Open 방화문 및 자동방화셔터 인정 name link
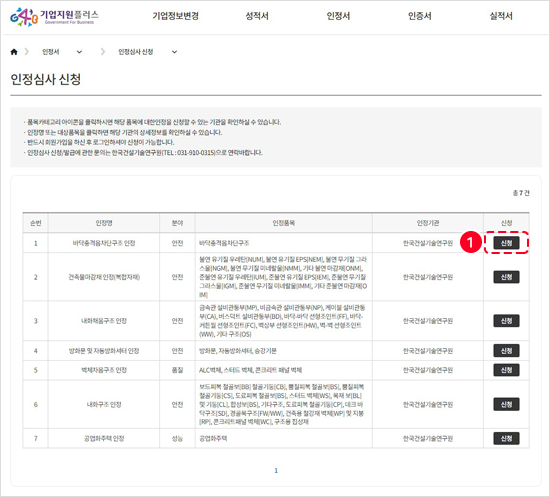 click(104, 351)
